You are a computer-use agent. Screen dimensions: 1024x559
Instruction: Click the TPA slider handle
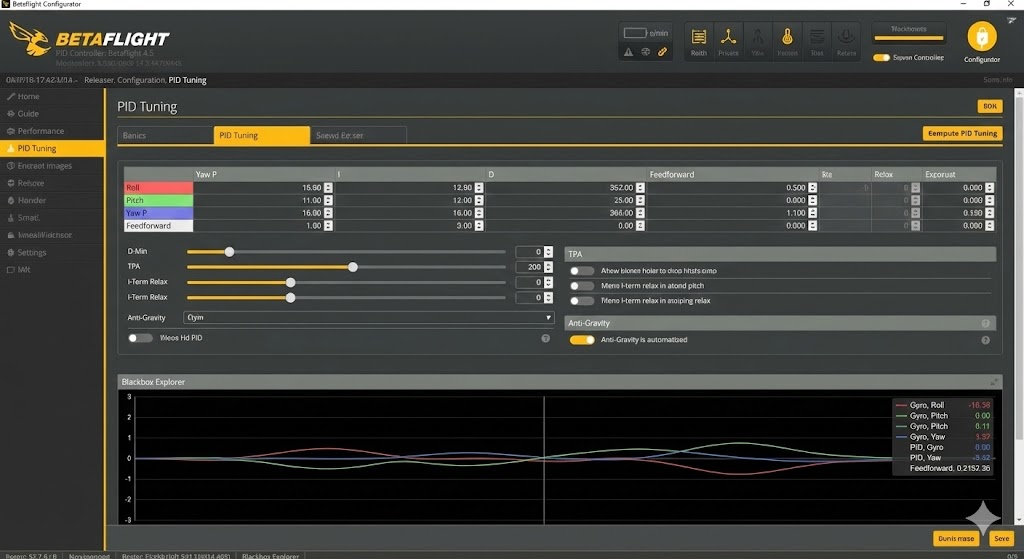point(353,266)
